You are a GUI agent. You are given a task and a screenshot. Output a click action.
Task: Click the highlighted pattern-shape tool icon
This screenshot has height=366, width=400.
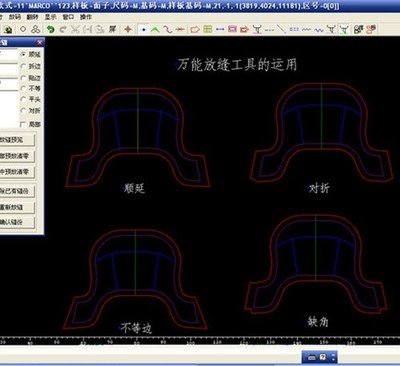coord(344,30)
